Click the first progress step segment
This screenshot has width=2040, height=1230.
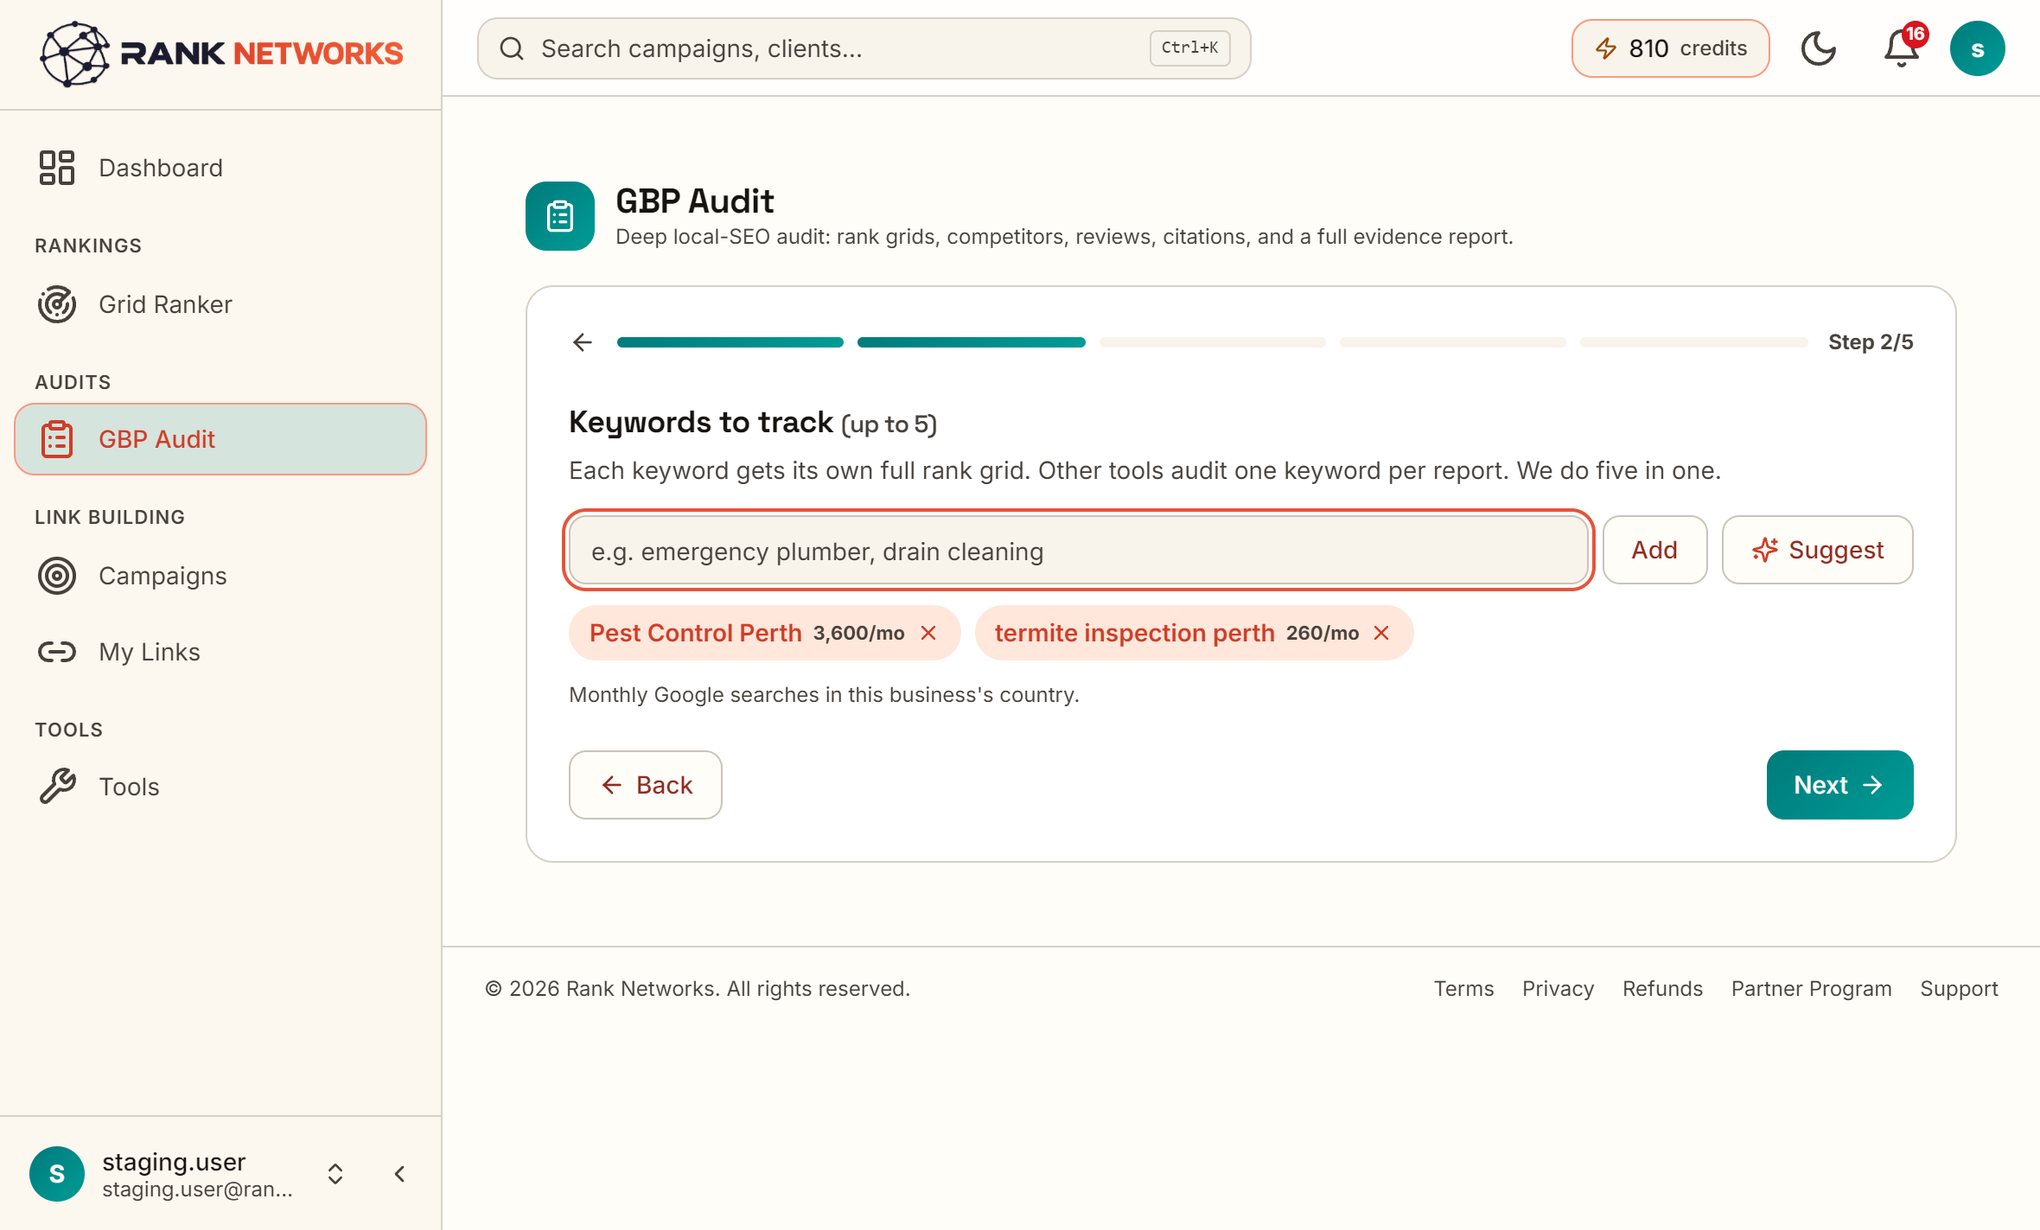click(730, 342)
